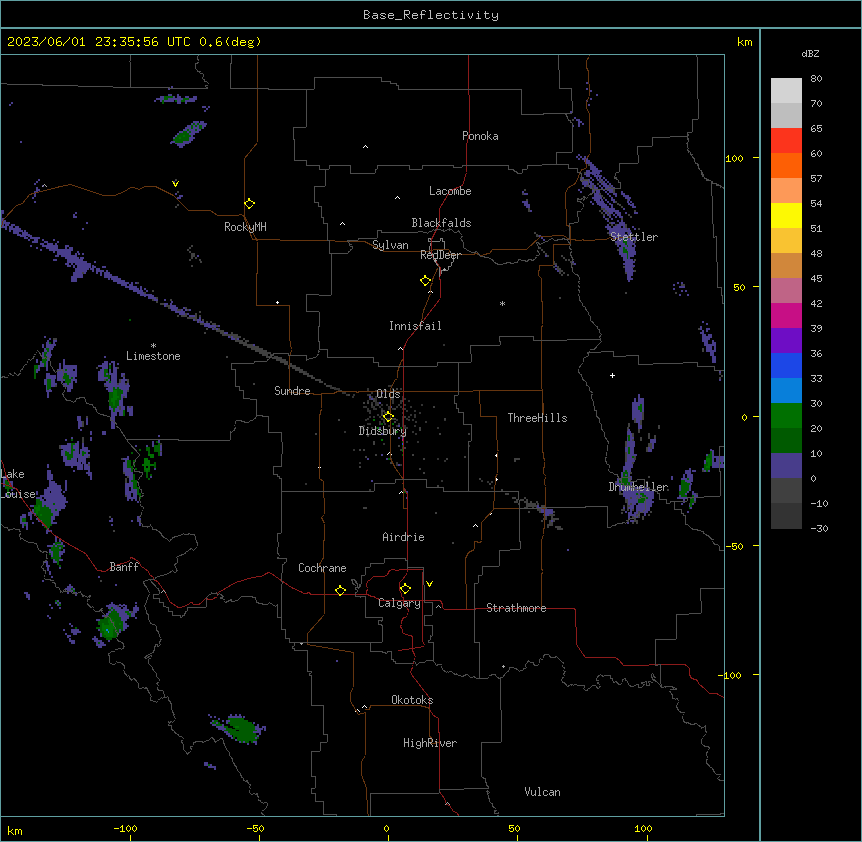The width and height of the screenshot is (862, 842).
Task: Click the Blackfalds label
Action: click(x=441, y=223)
